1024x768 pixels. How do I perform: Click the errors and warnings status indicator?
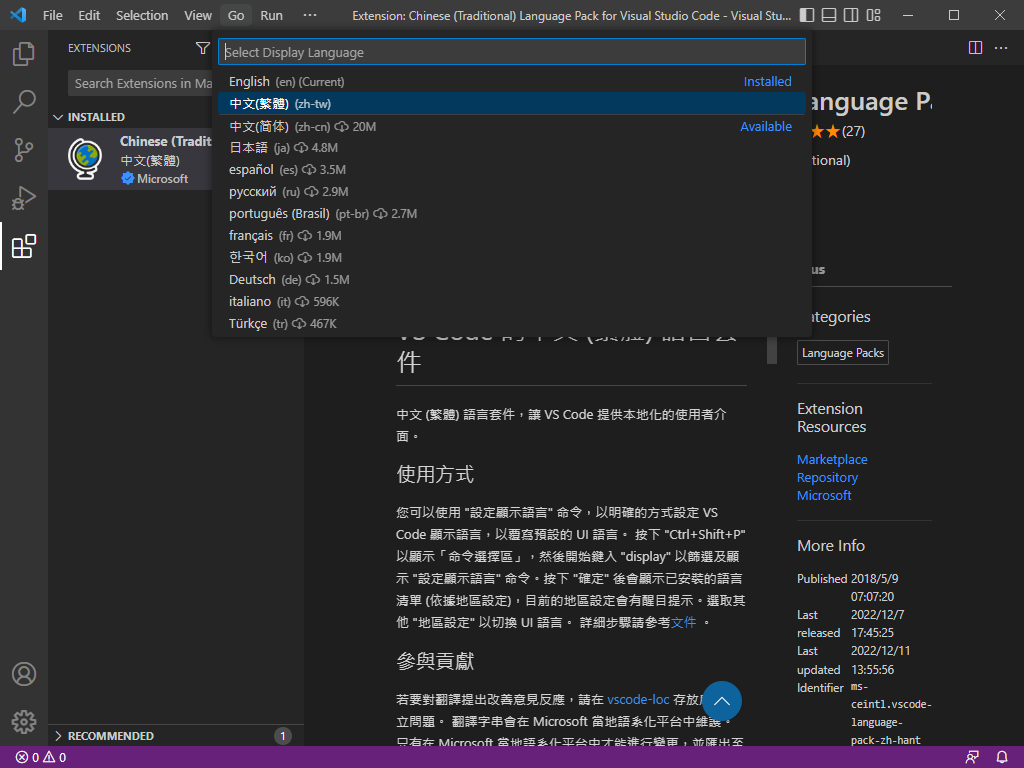coord(40,758)
